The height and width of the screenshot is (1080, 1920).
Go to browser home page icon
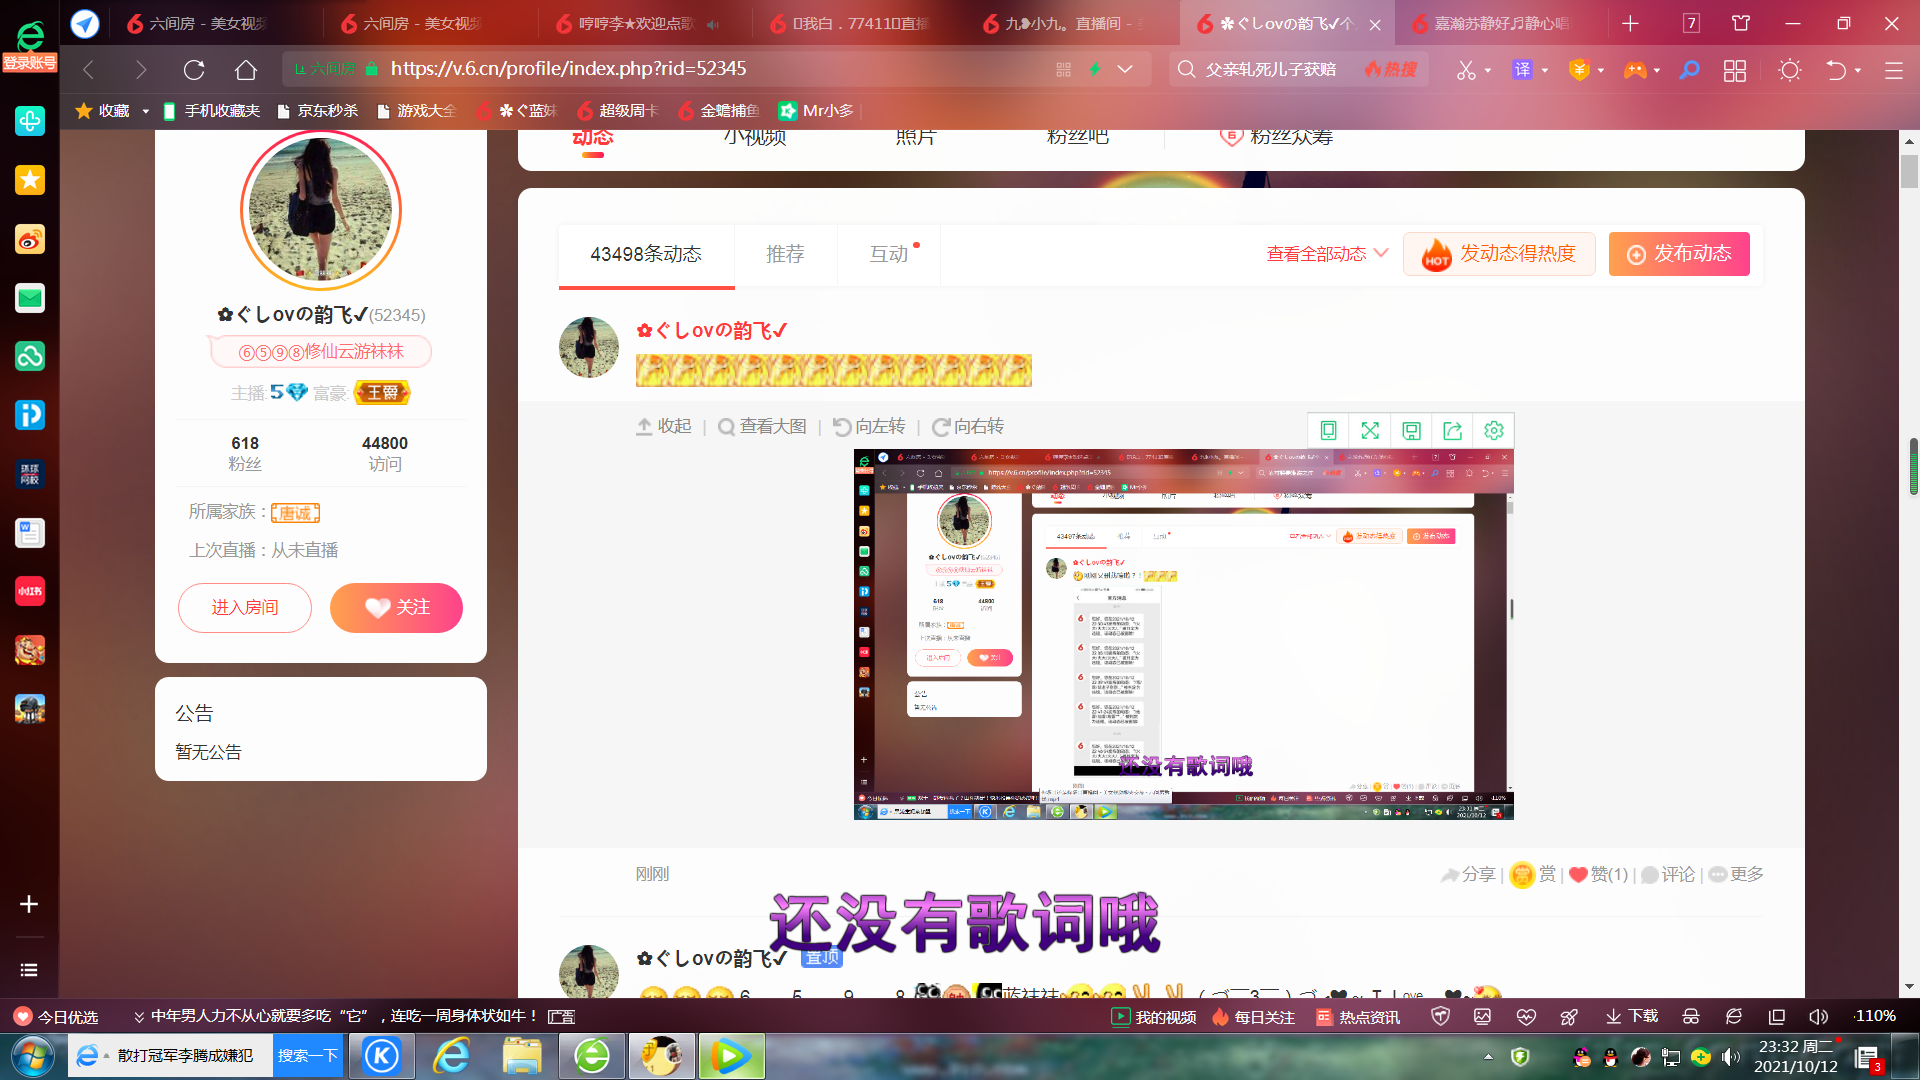coord(246,69)
